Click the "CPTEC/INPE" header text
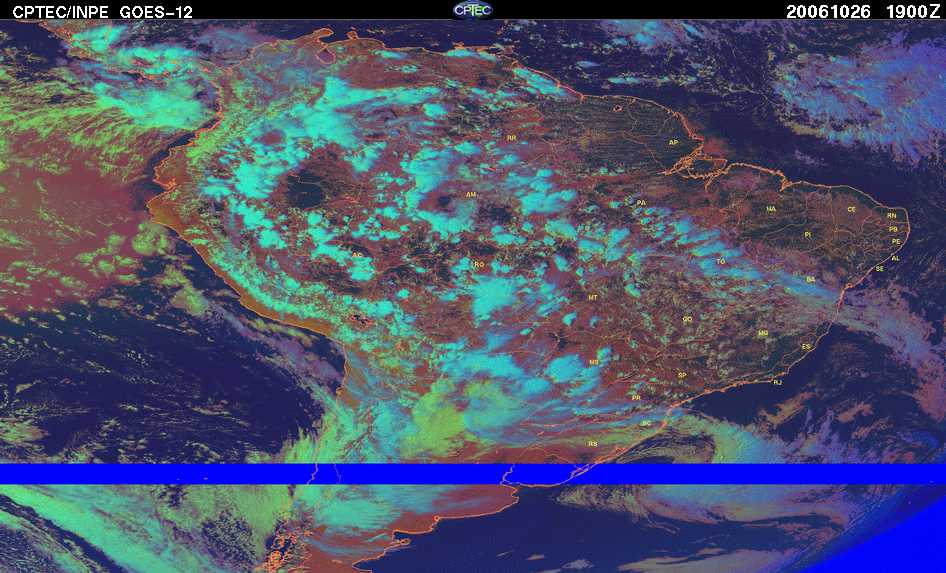 point(62,11)
